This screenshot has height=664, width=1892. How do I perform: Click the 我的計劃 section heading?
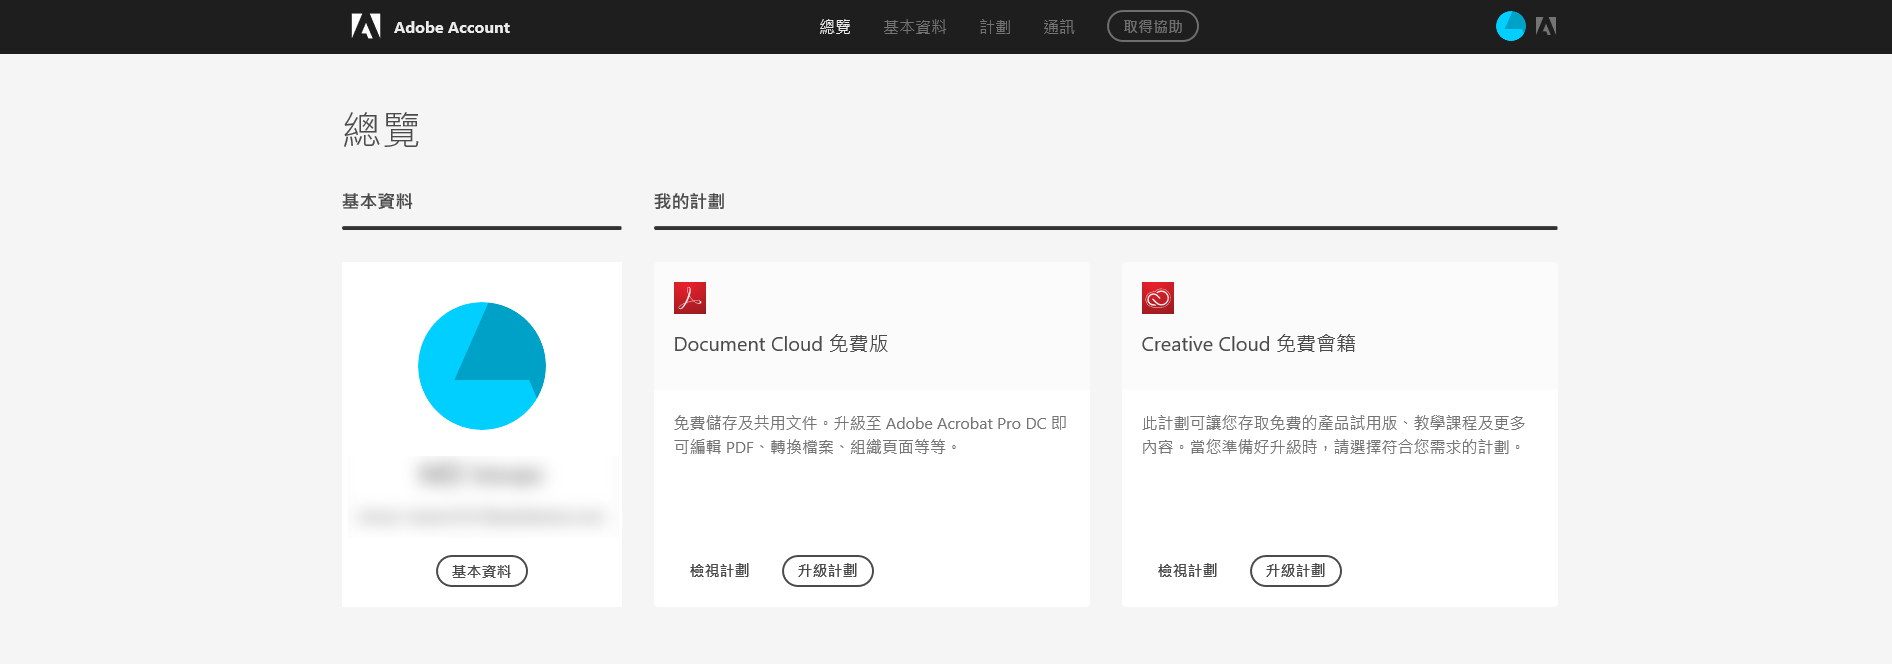pos(689,202)
